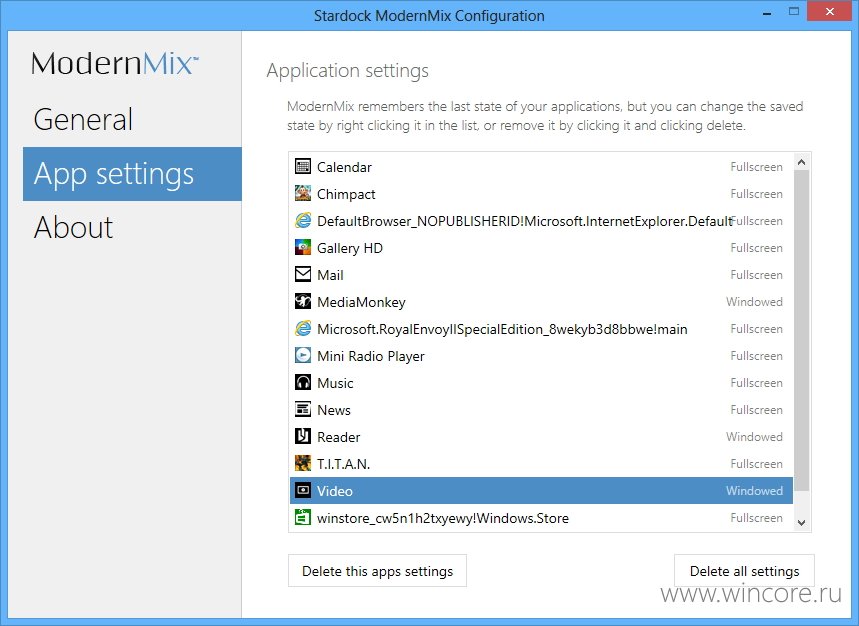The height and width of the screenshot is (626, 859).
Task: Maximize the ModernMix Configuration window
Action: click(794, 12)
